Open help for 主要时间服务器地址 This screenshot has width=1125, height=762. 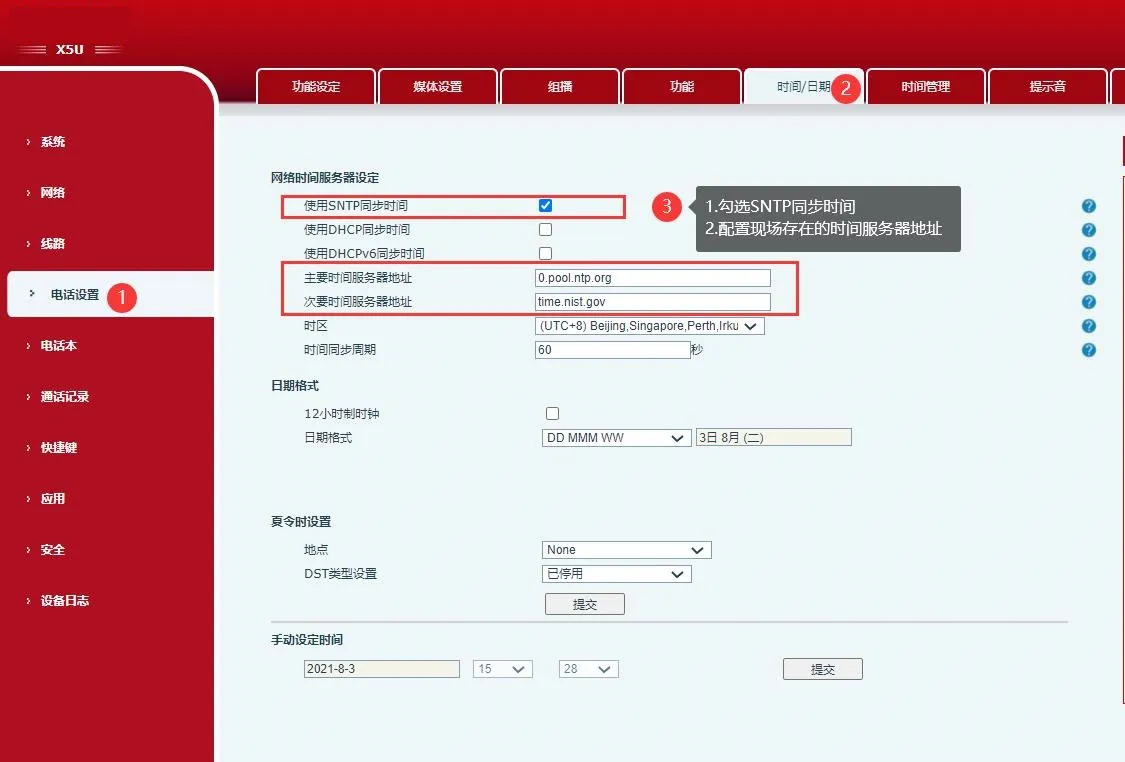point(1088,277)
